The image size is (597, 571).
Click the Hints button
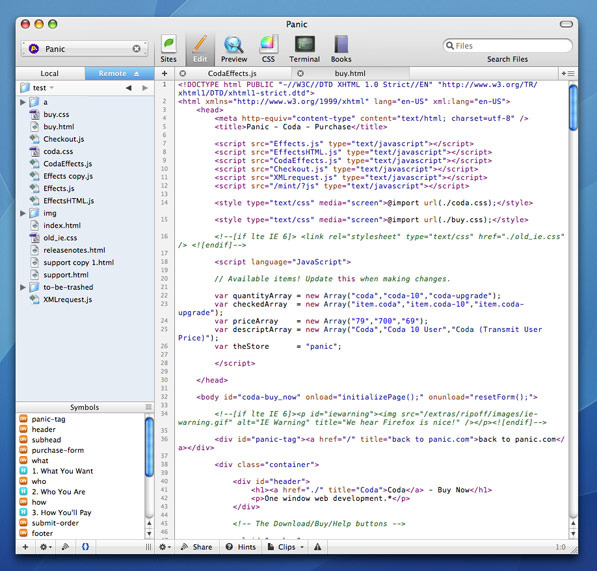[241, 547]
